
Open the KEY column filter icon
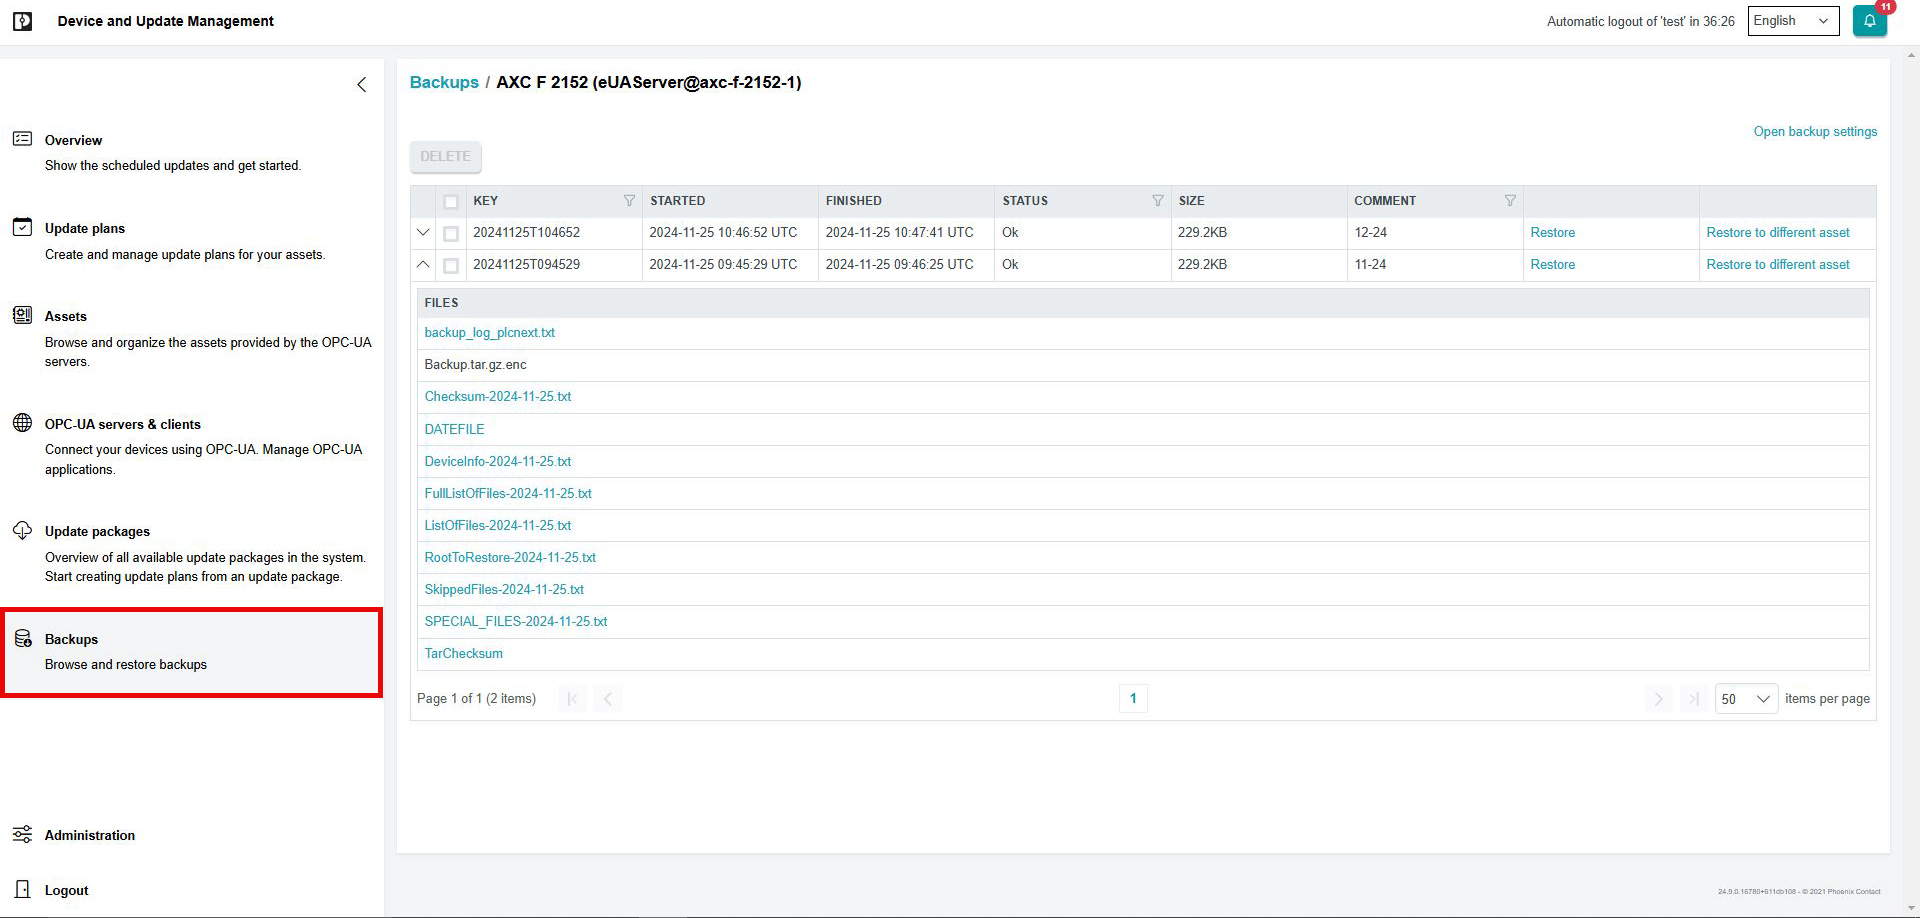click(x=629, y=201)
